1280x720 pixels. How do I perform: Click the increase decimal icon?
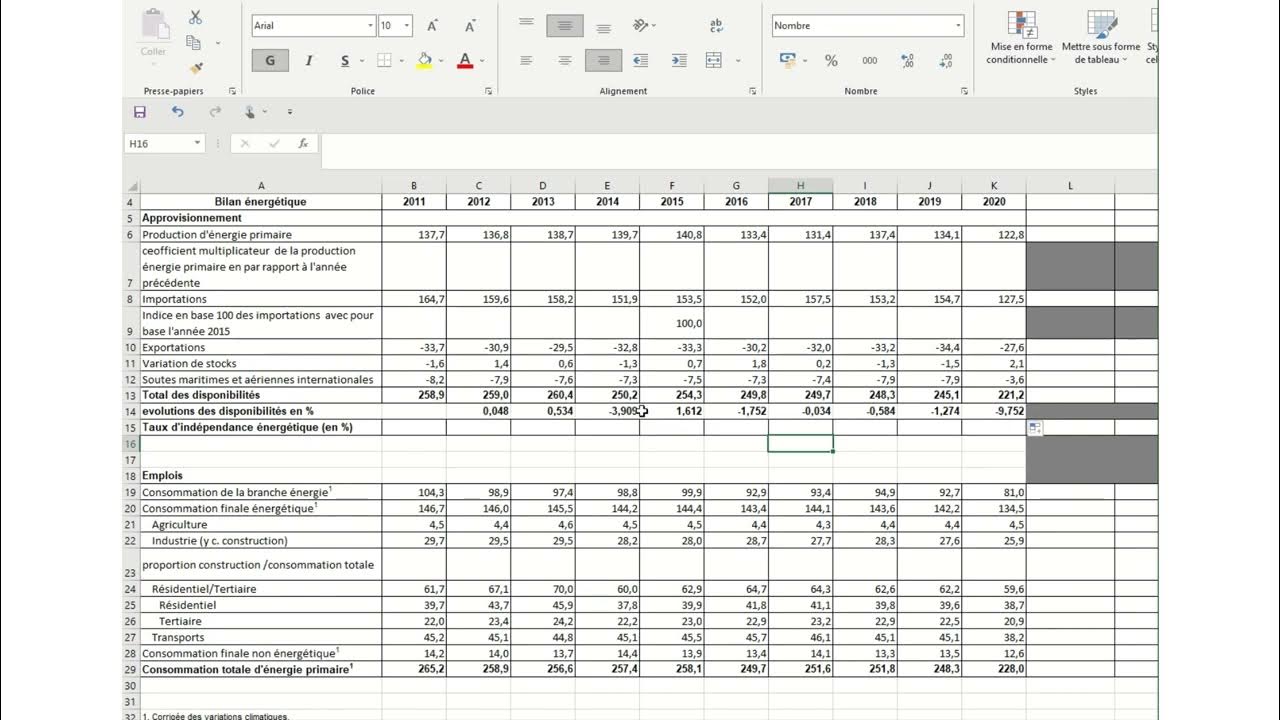click(907, 61)
